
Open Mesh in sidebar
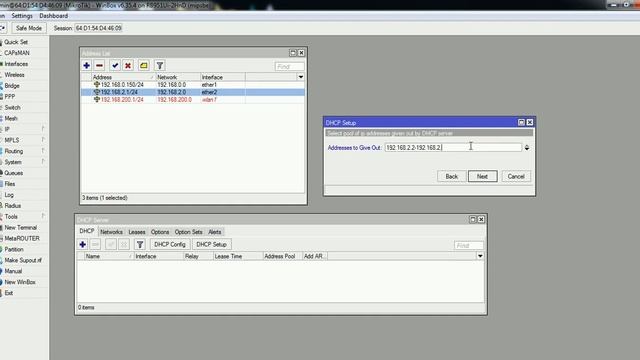point(11,118)
